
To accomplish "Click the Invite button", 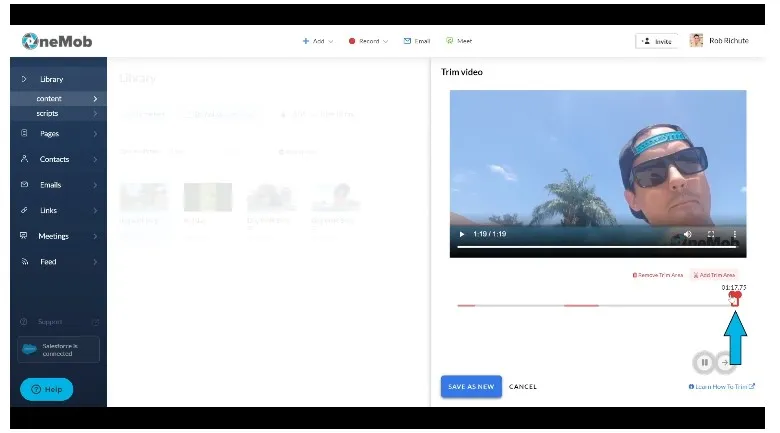I will pos(656,41).
